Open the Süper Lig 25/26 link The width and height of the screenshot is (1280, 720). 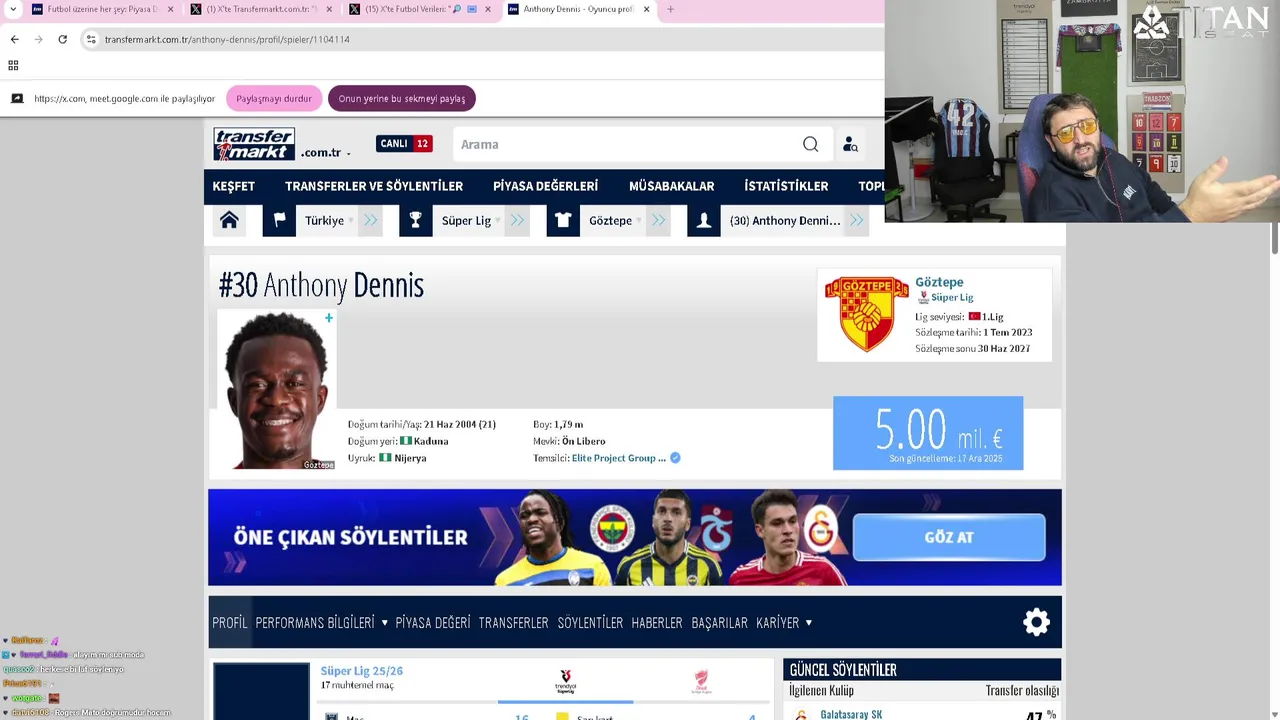(361, 671)
